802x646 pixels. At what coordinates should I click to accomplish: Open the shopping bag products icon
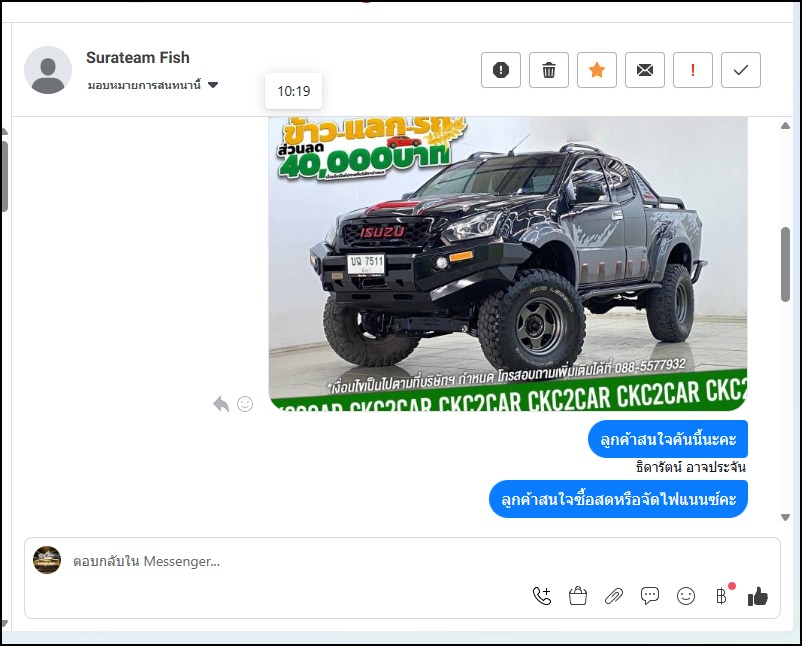[578, 596]
